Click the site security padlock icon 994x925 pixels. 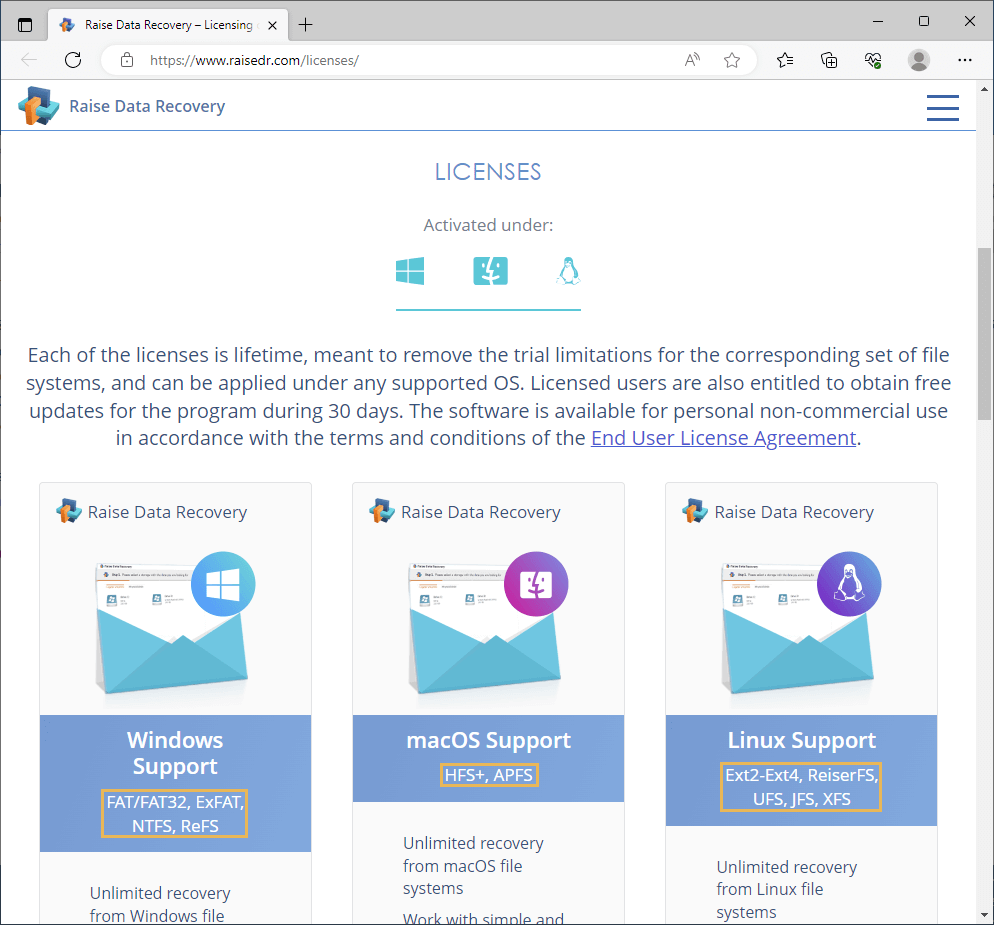coord(126,60)
